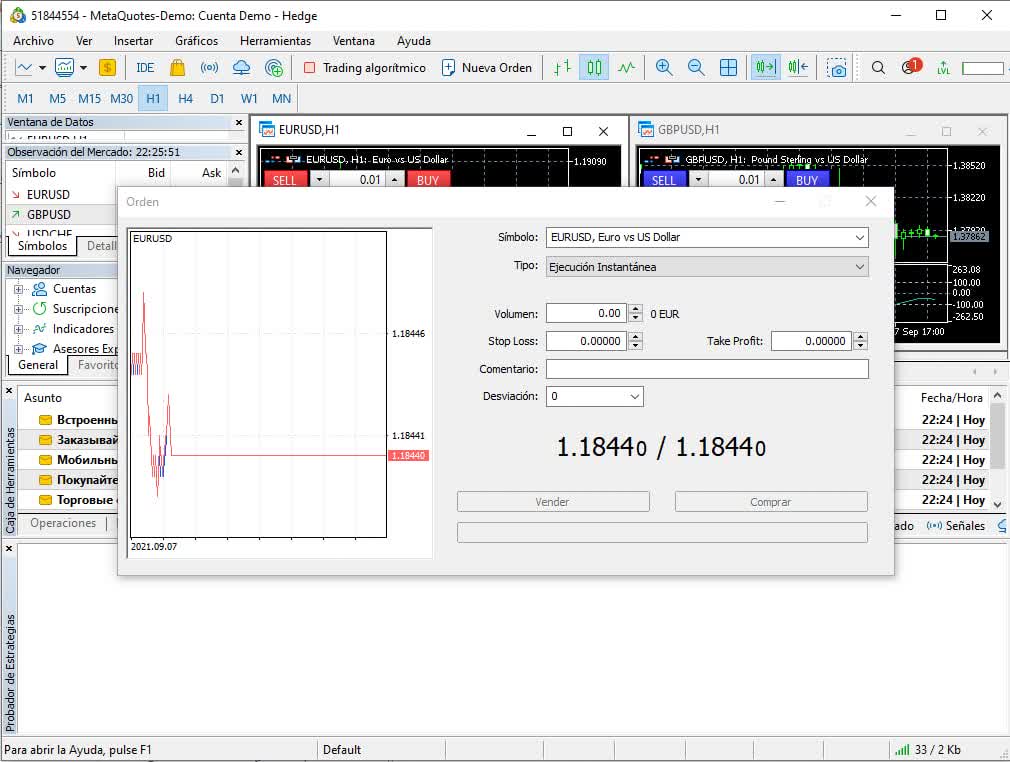Open the Insertar menu
The width and height of the screenshot is (1010, 762).
[133, 41]
